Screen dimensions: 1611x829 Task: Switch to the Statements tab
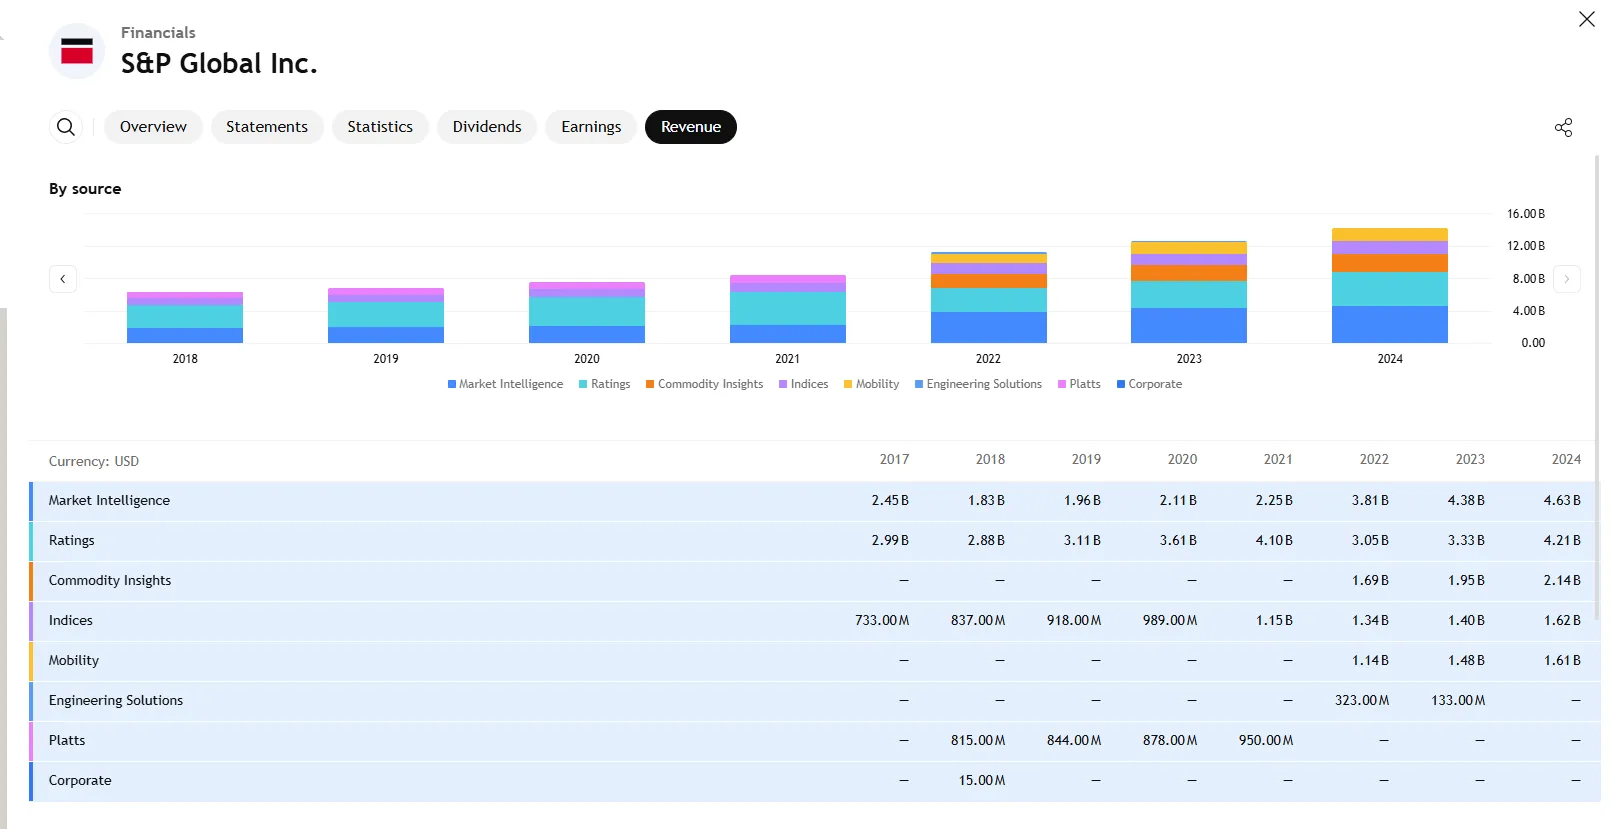pyautogui.click(x=267, y=127)
